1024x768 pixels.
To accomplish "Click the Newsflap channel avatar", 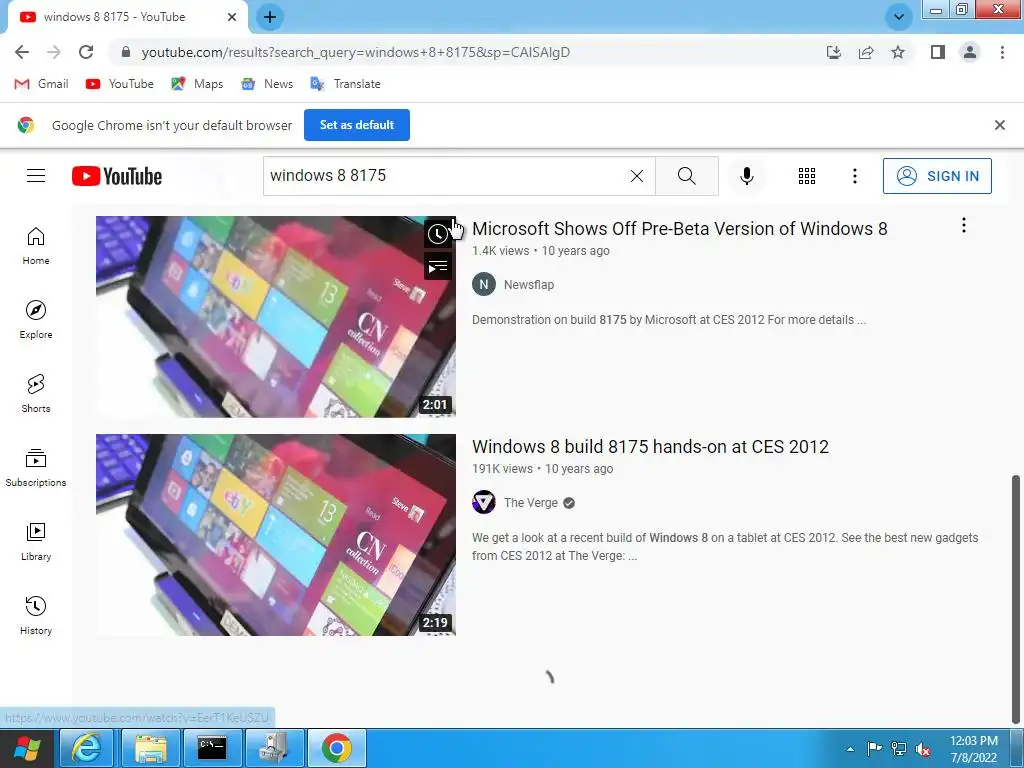I will [484, 285].
